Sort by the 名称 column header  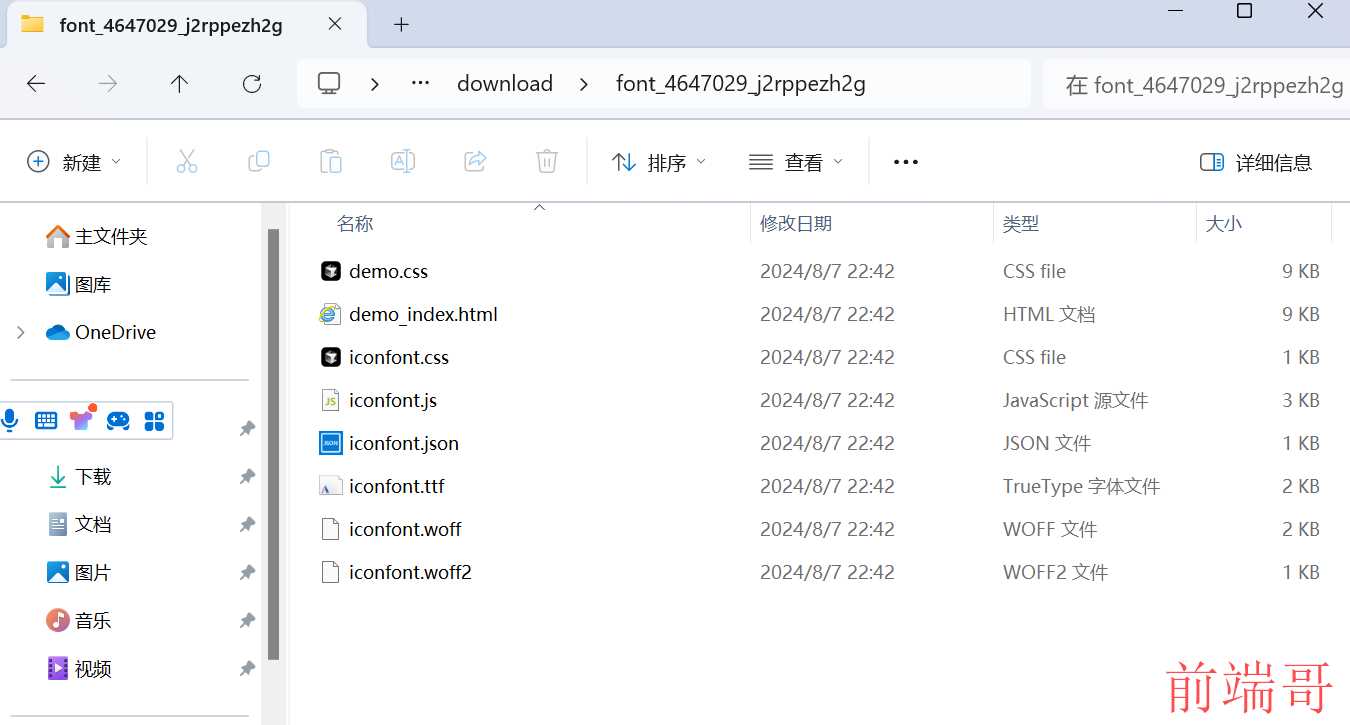pyautogui.click(x=355, y=224)
